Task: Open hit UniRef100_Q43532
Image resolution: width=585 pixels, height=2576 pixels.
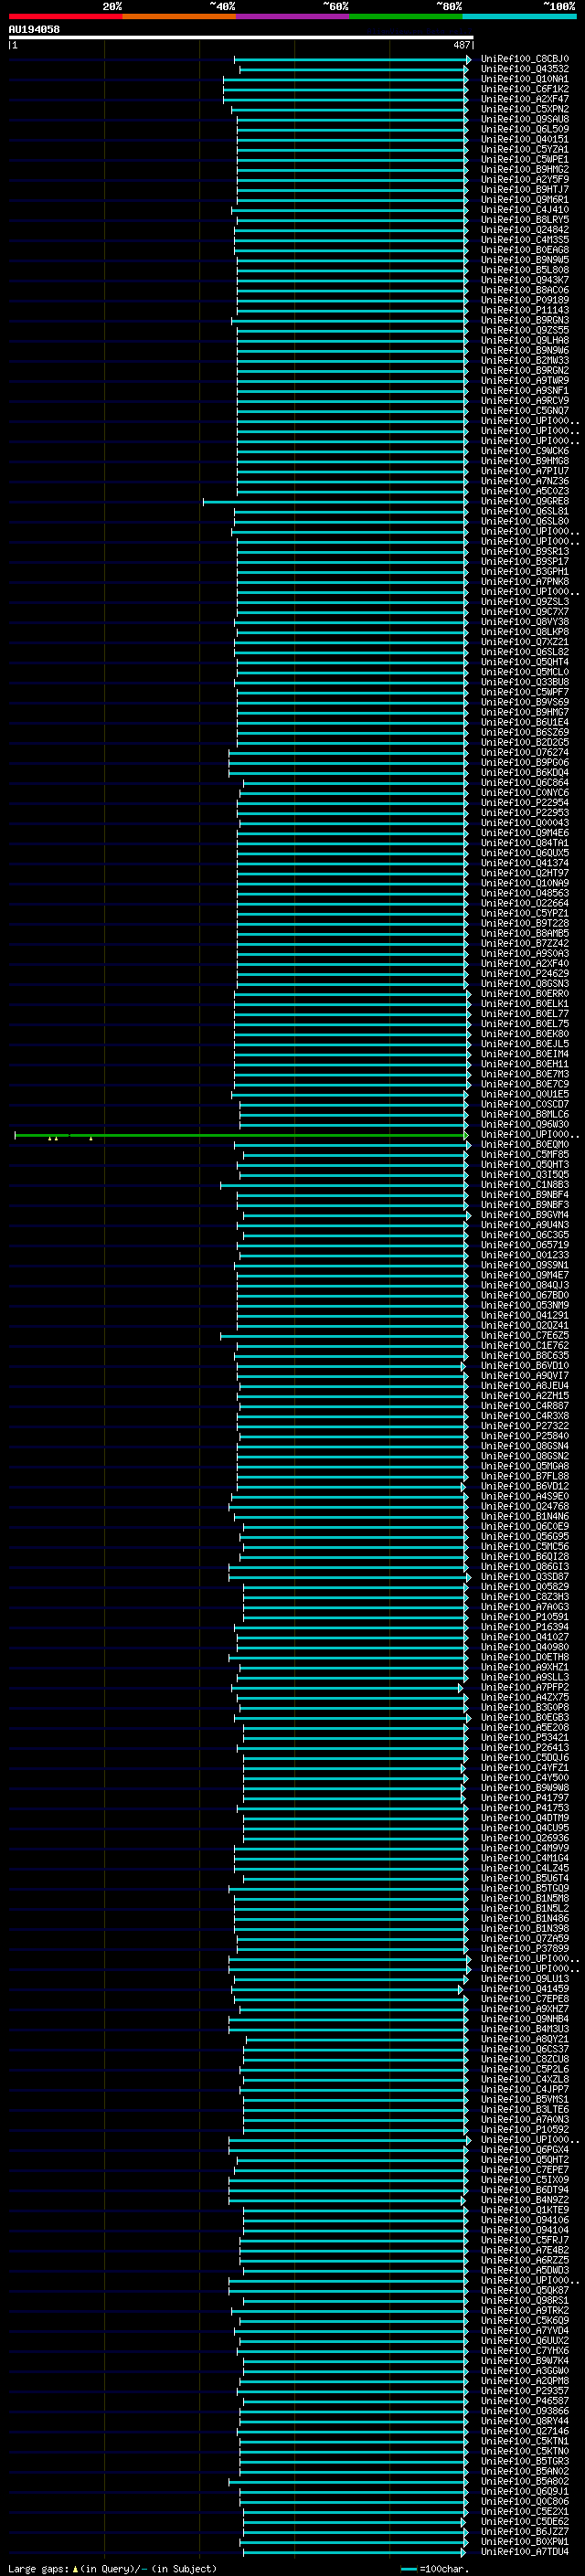Action: click(x=524, y=69)
